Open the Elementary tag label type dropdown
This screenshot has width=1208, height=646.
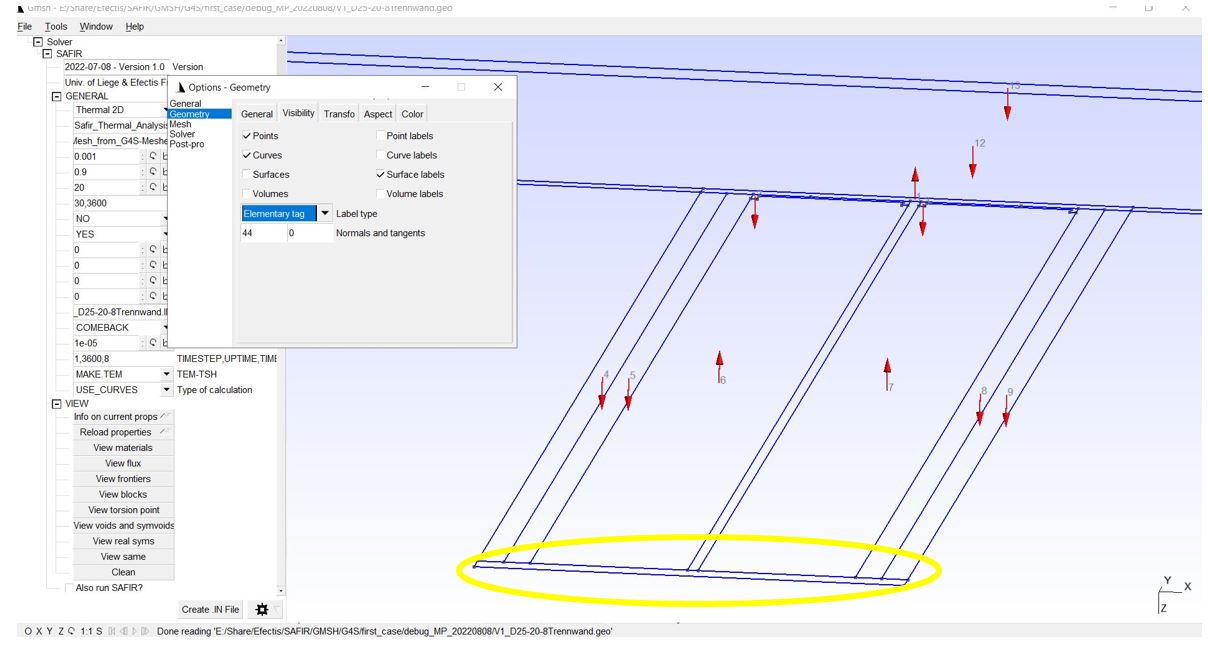(x=326, y=213)
